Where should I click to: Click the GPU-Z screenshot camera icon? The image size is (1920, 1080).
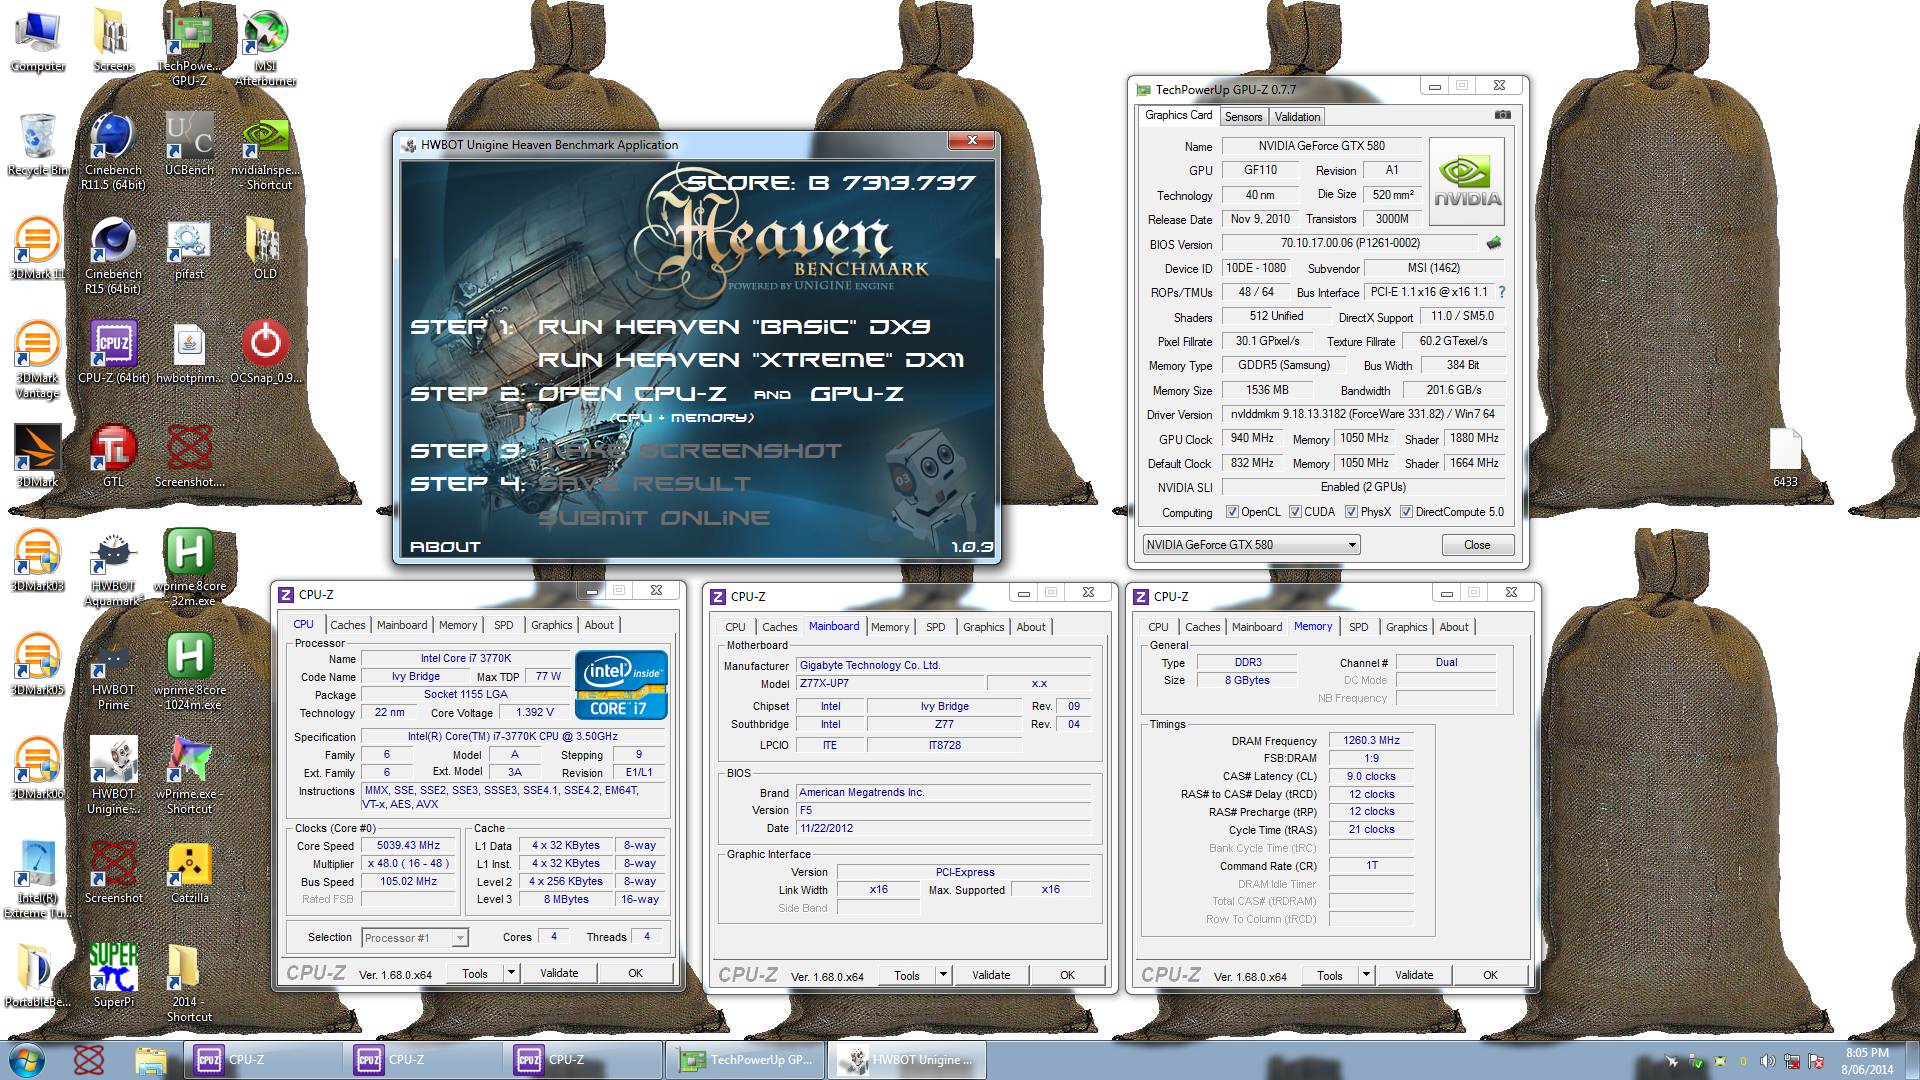click(x=1502, y=115)
